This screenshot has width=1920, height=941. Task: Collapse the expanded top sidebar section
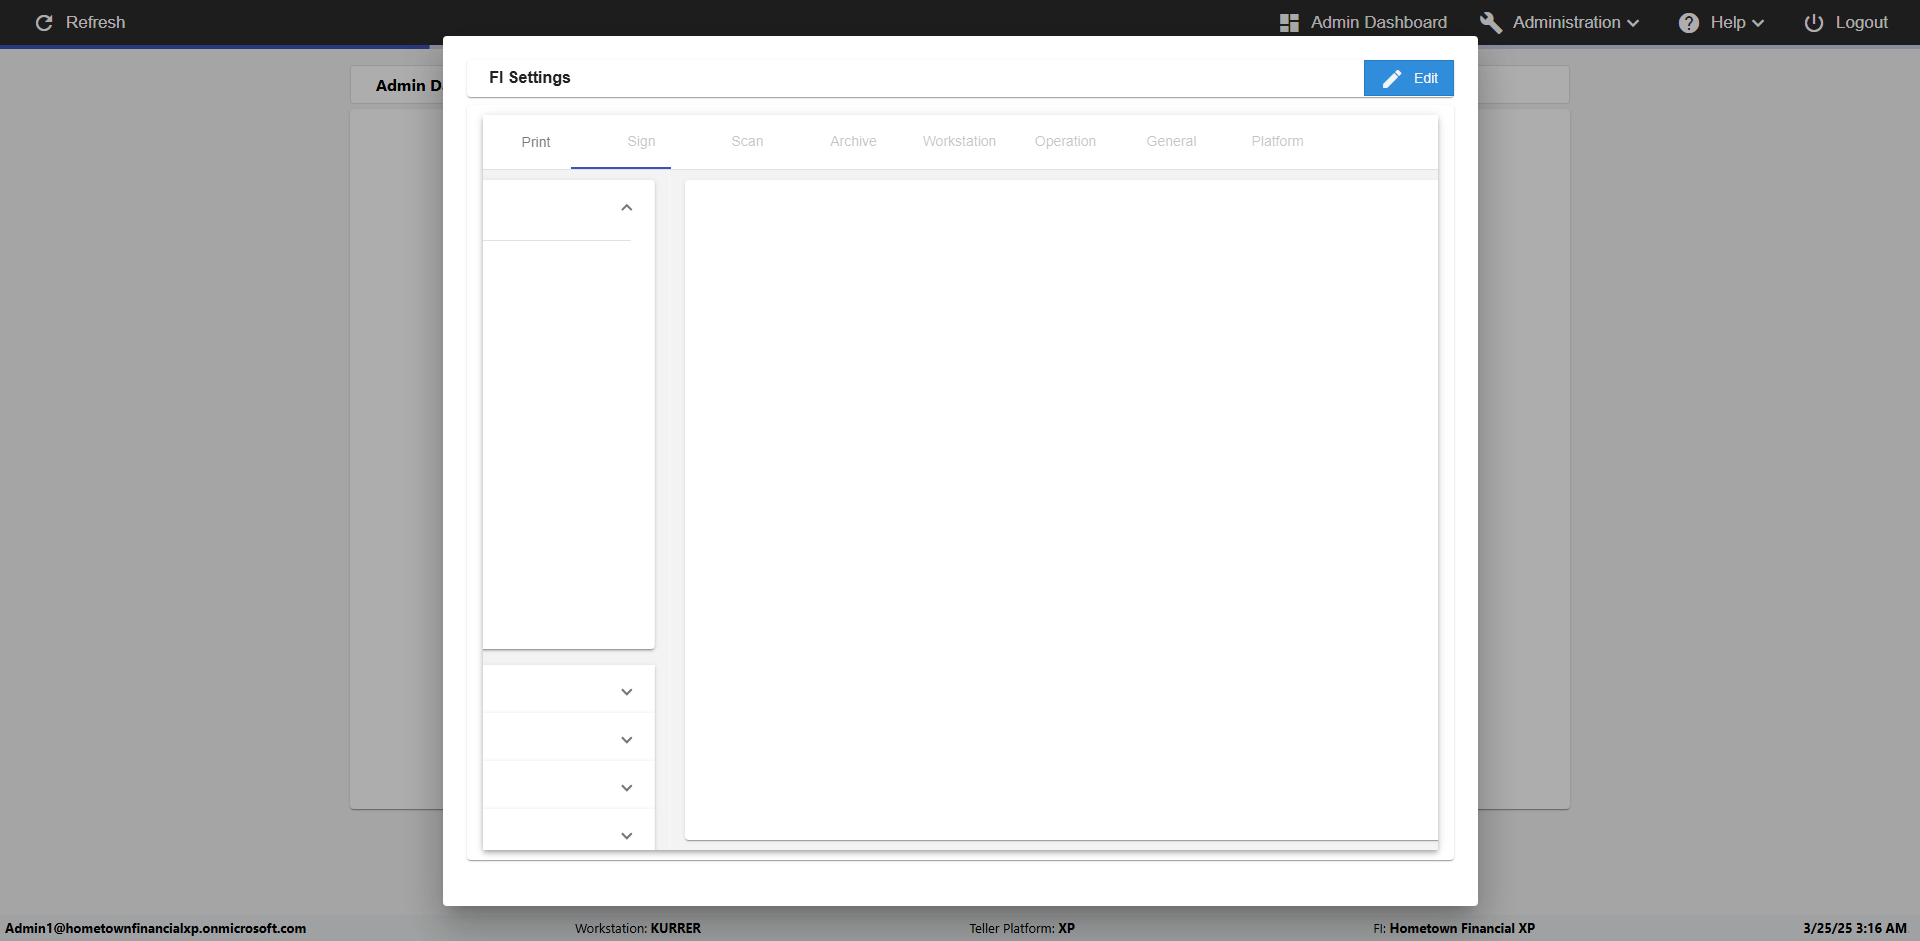point(627,208)
